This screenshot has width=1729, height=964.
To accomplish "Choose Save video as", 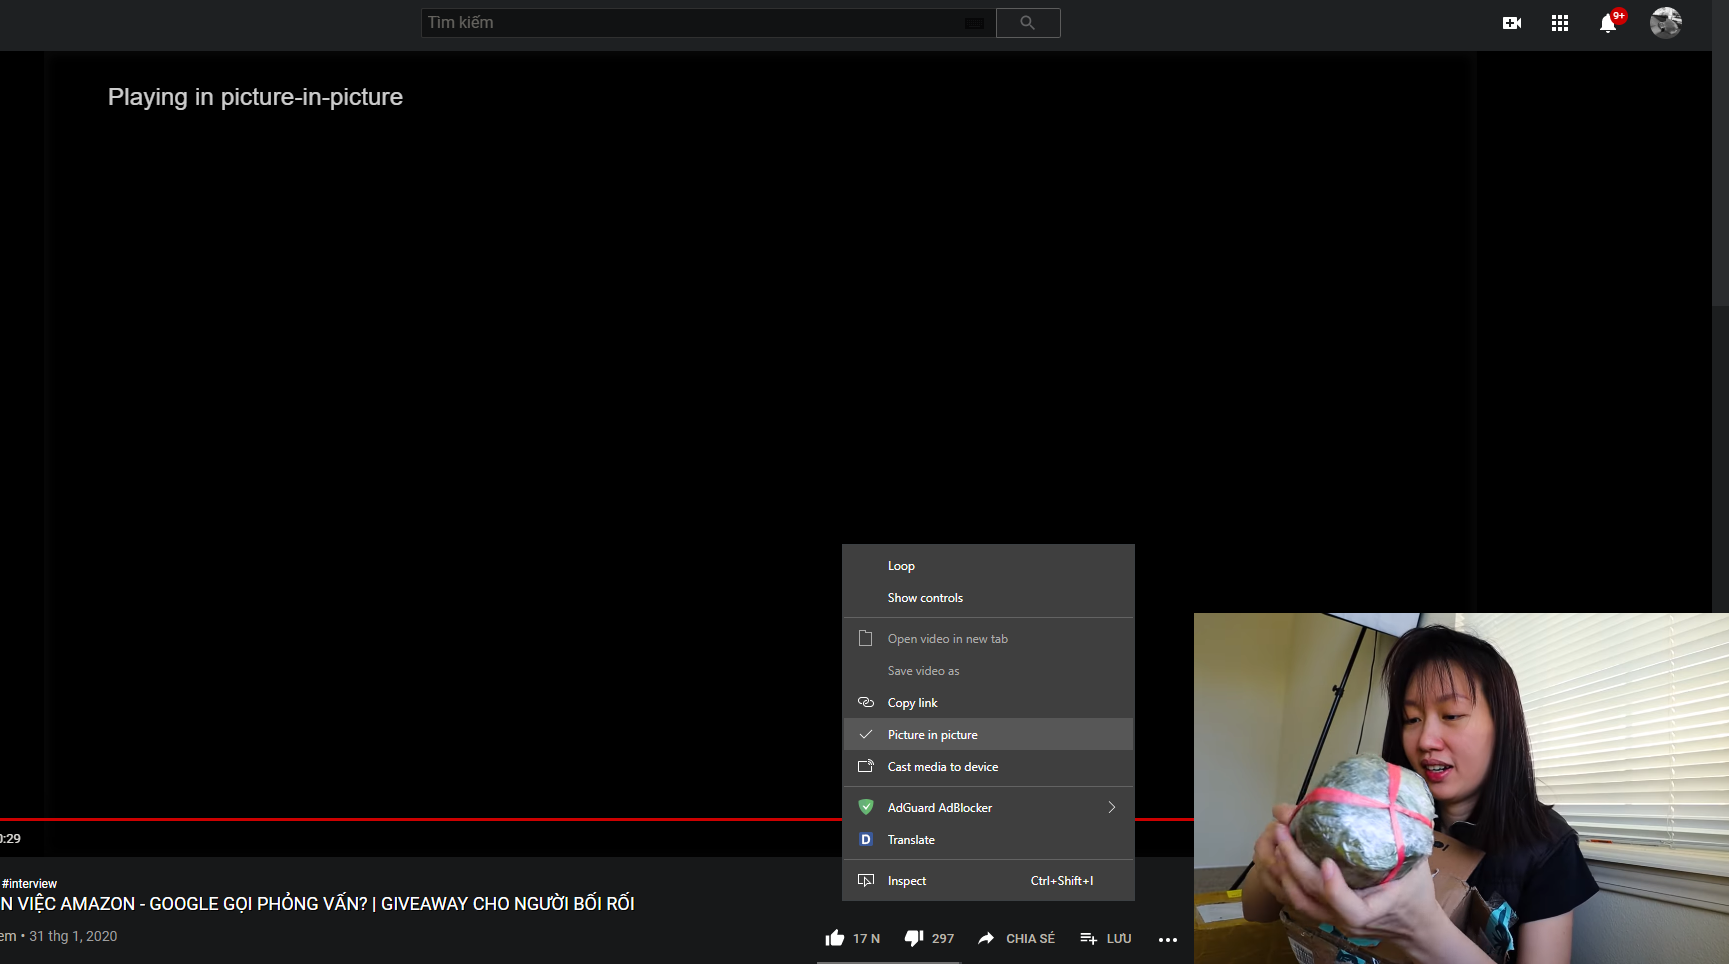I will [988, 670].
